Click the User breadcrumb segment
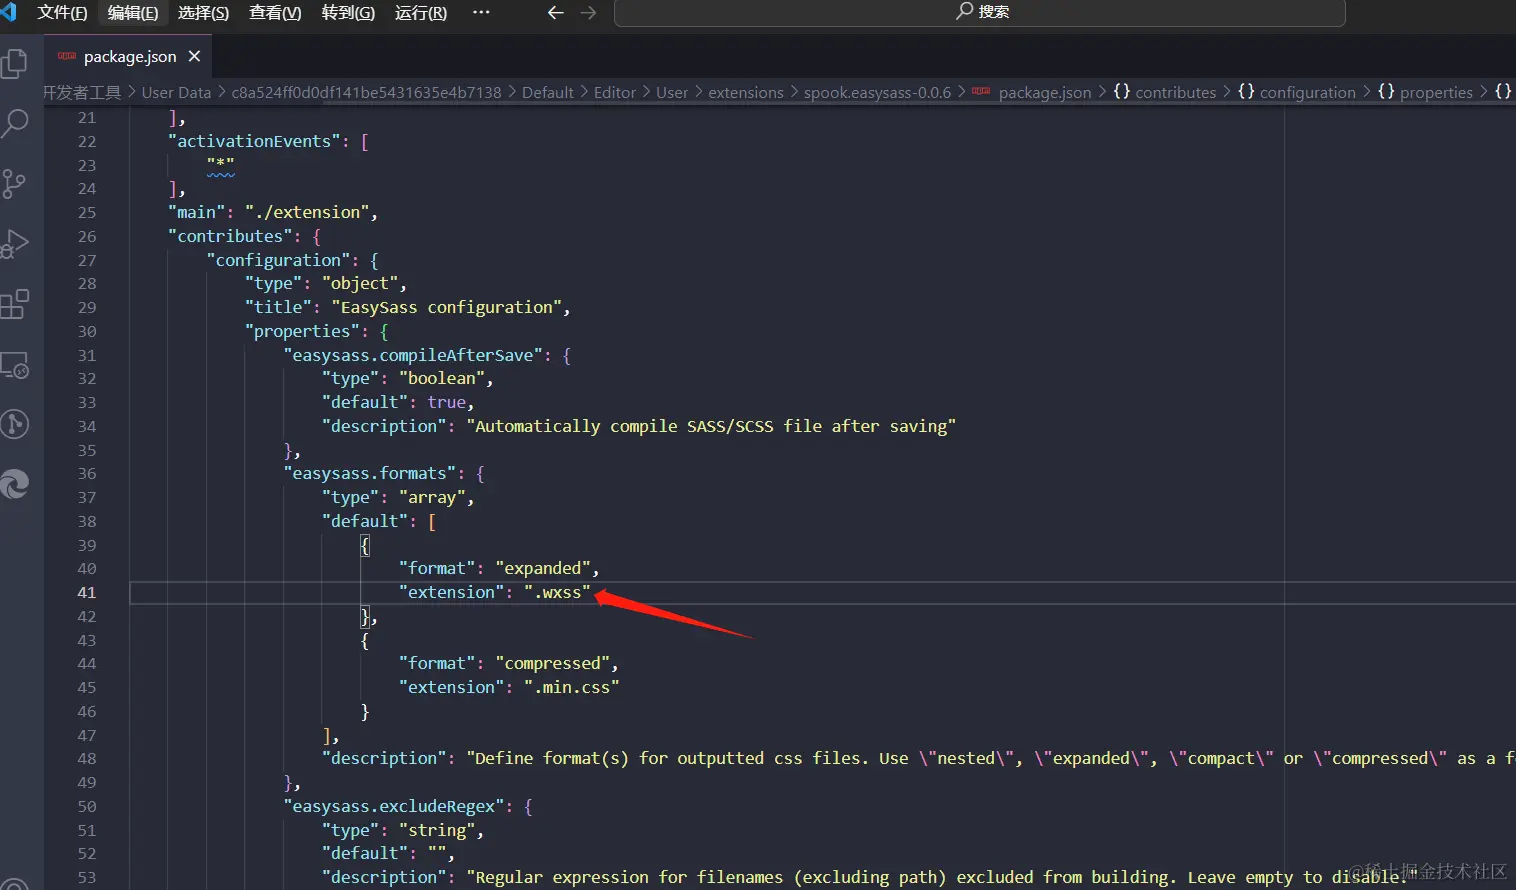Image resolution: width=1516 pixels, height=890 pixels. 672,92
